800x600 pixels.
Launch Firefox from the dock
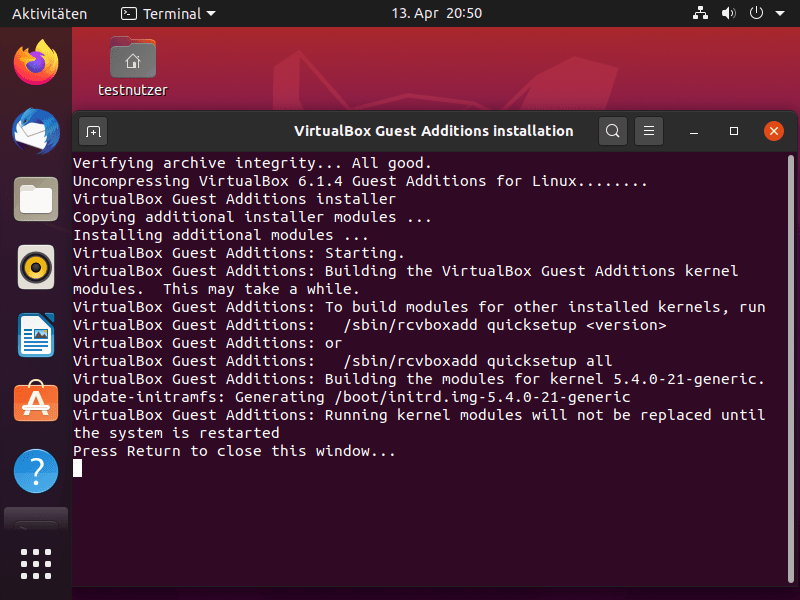[x=36, y=63]
